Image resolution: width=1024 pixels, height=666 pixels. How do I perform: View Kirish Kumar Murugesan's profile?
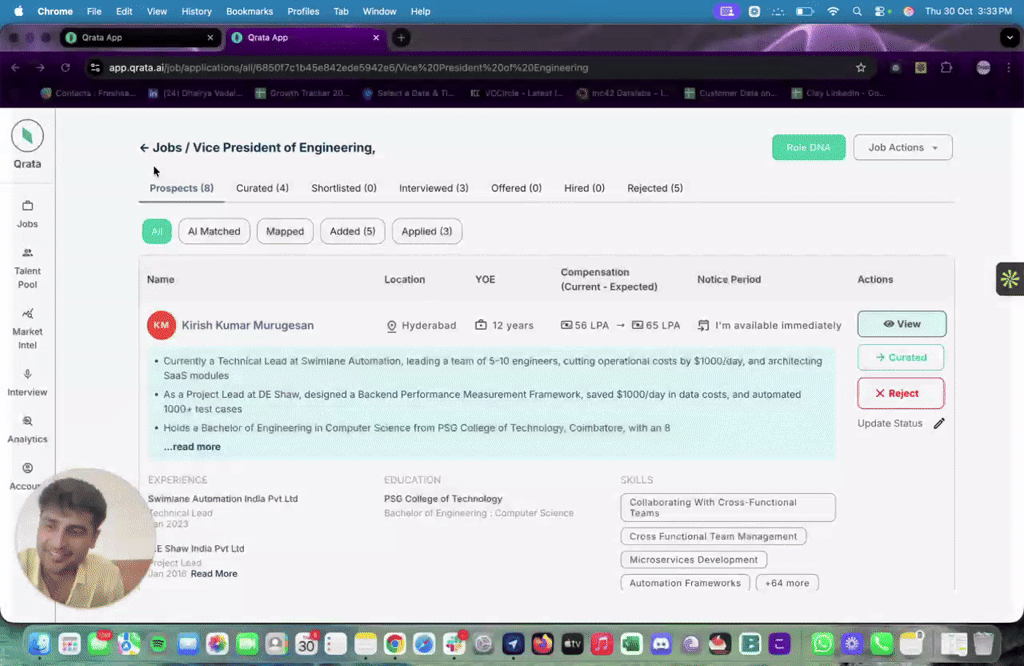click(902, 324)
